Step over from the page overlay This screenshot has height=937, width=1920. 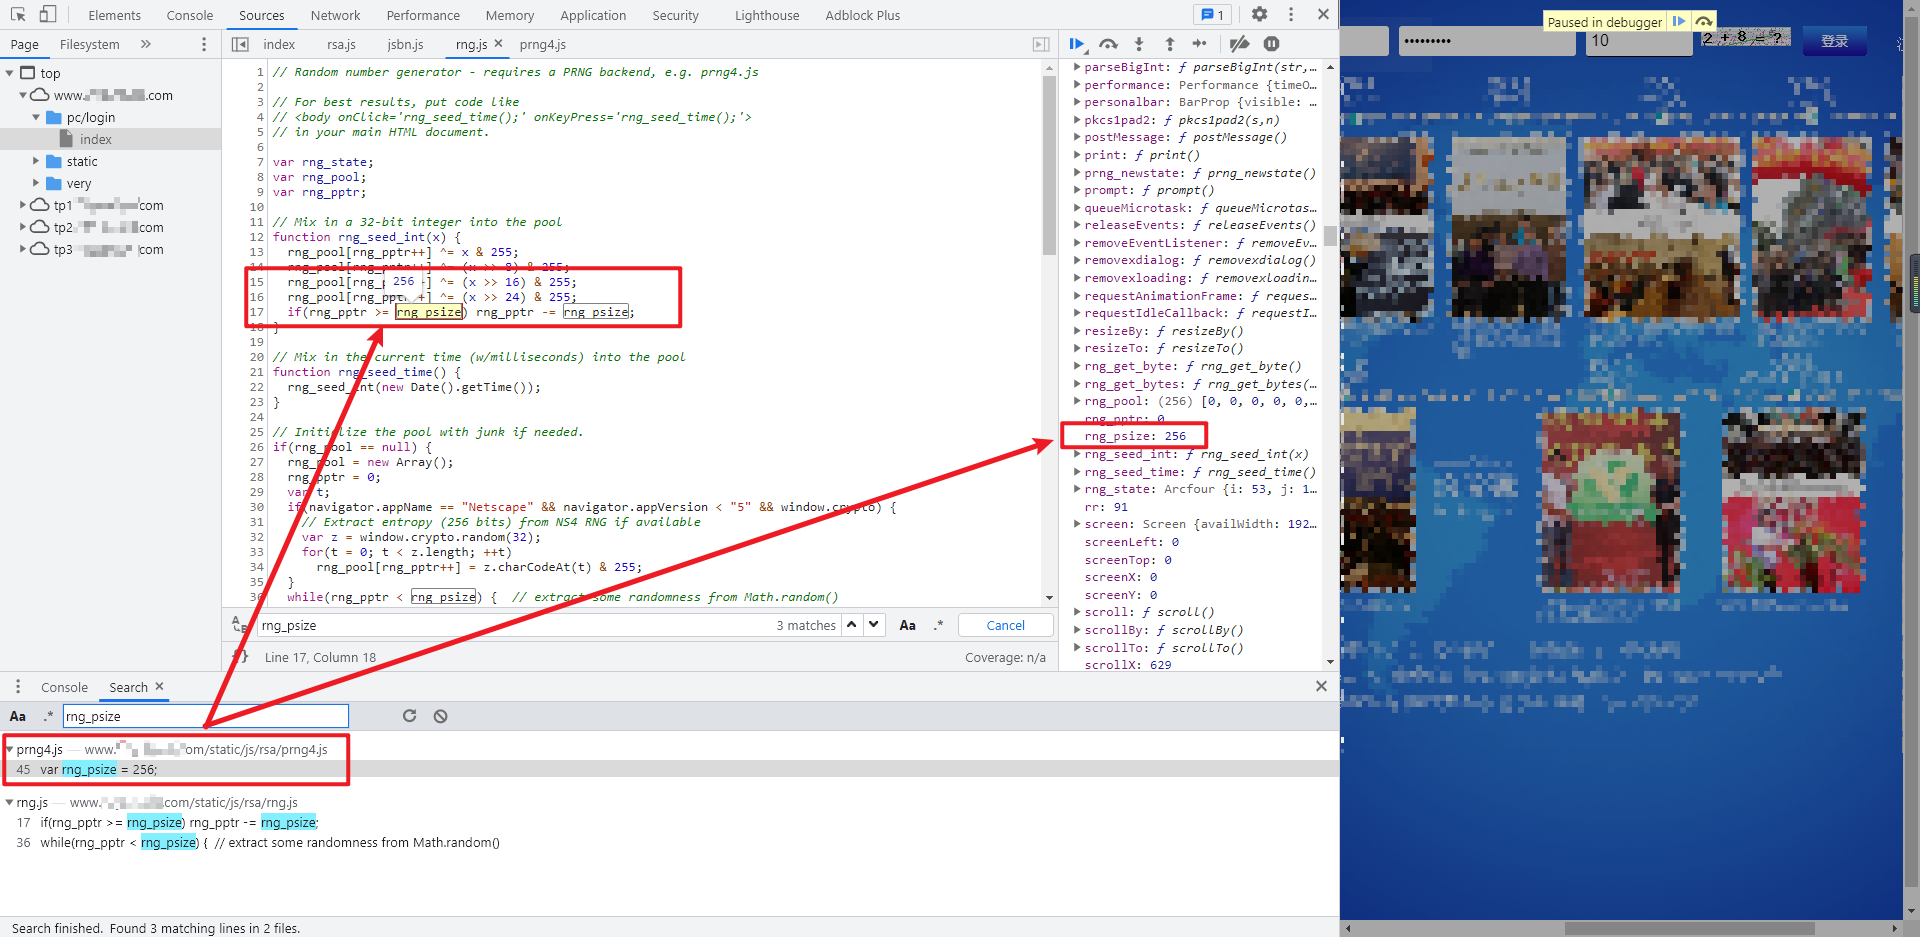pos(1703,21)
